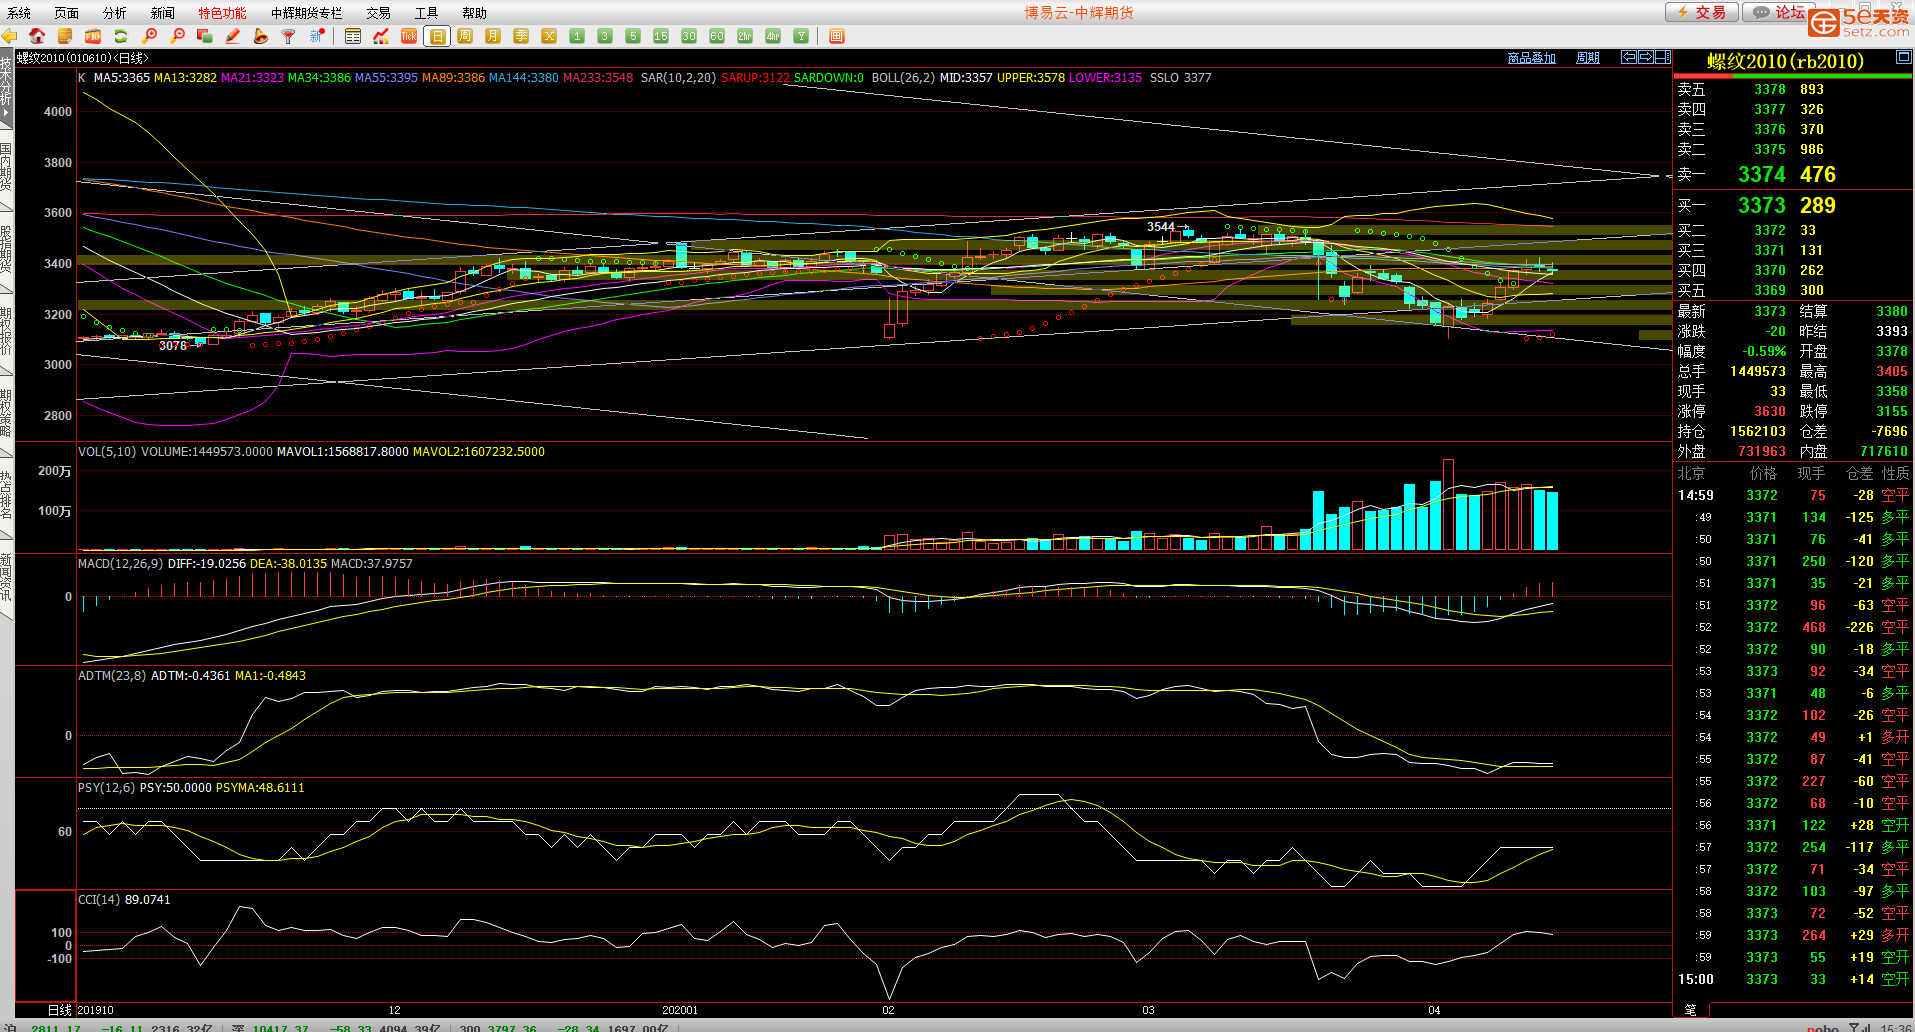Open the 页面 menu
Screen dimensions: 1915x1032
point(67,13)
